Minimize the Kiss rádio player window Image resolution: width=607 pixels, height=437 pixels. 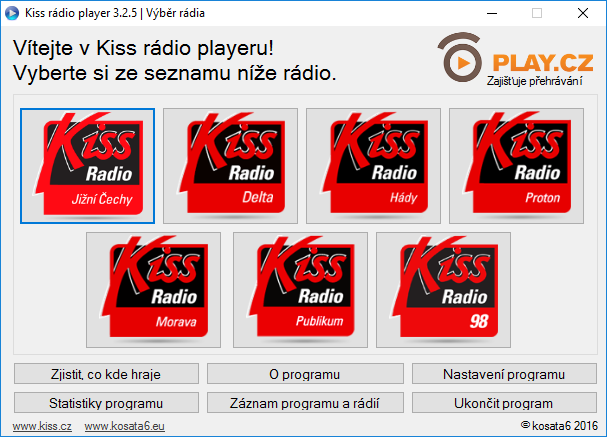[492, 13]
